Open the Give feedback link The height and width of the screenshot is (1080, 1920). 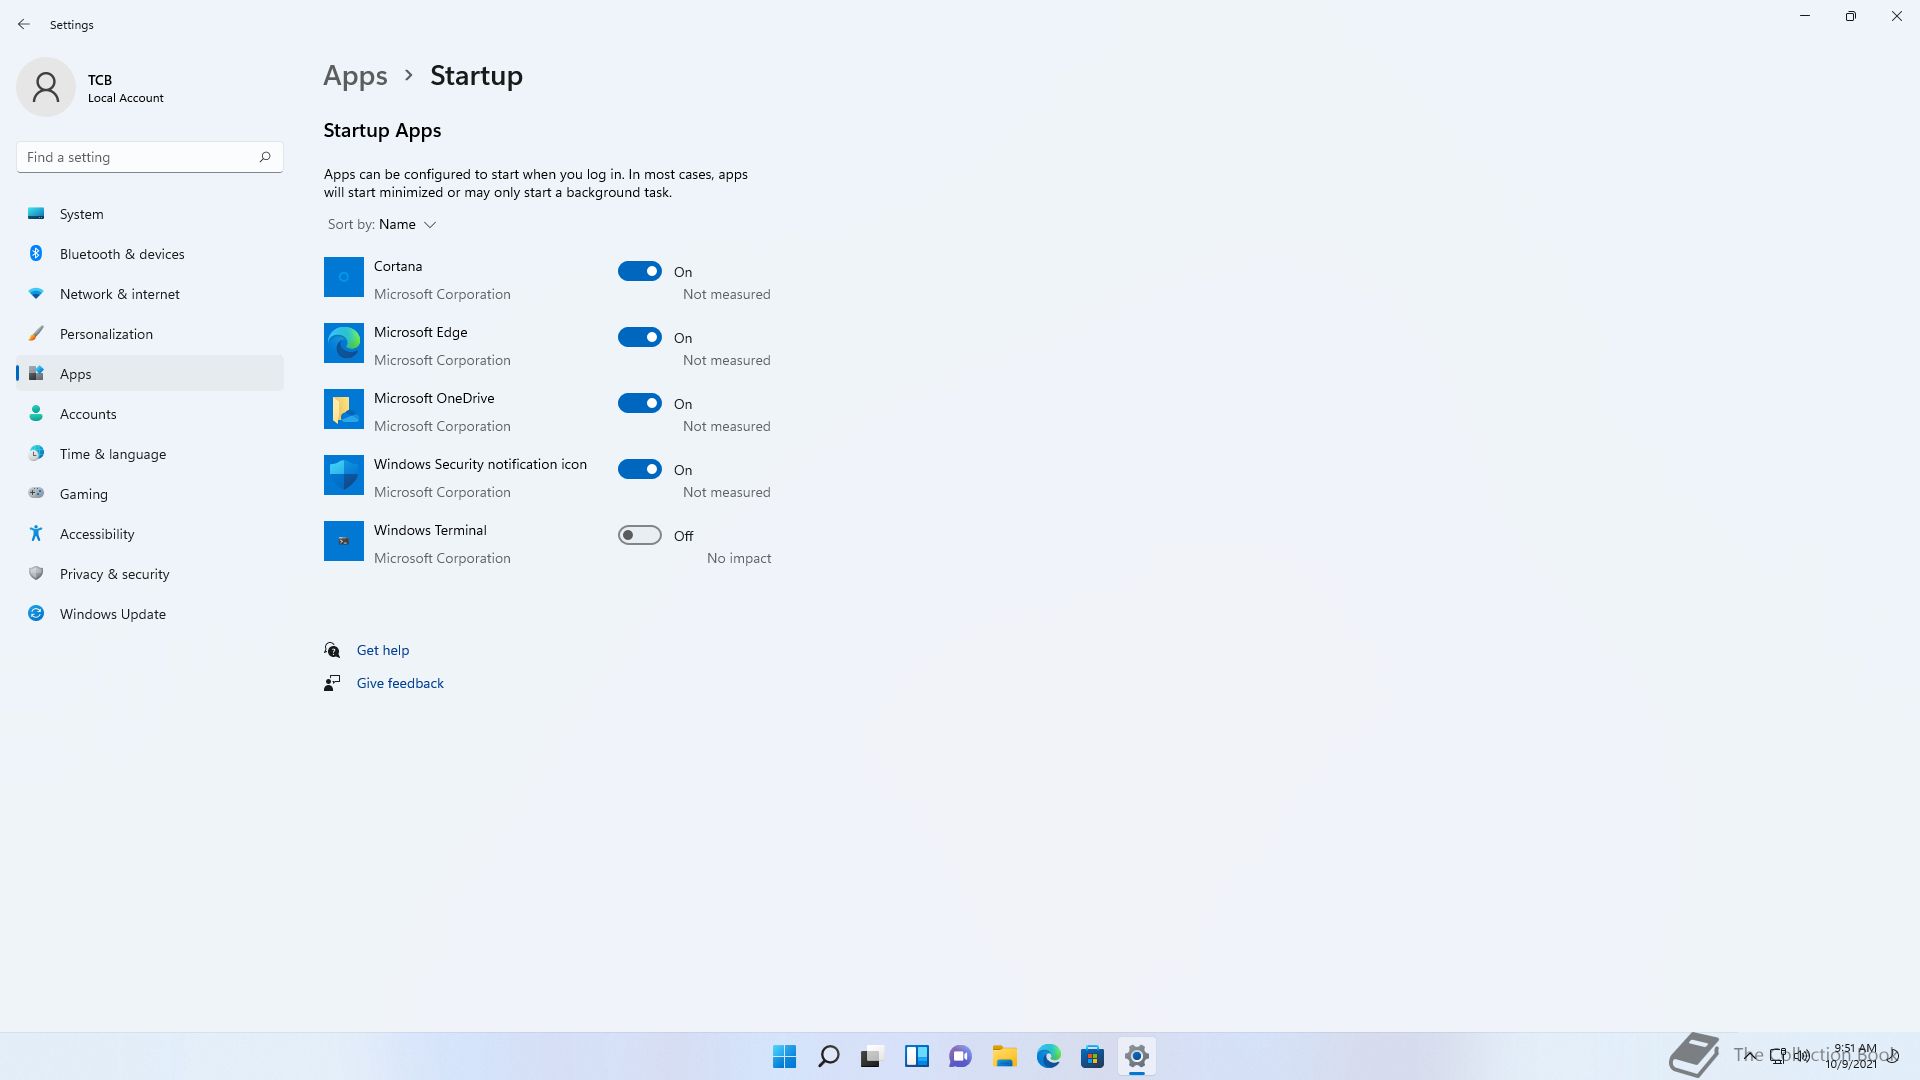click(400, 683)
